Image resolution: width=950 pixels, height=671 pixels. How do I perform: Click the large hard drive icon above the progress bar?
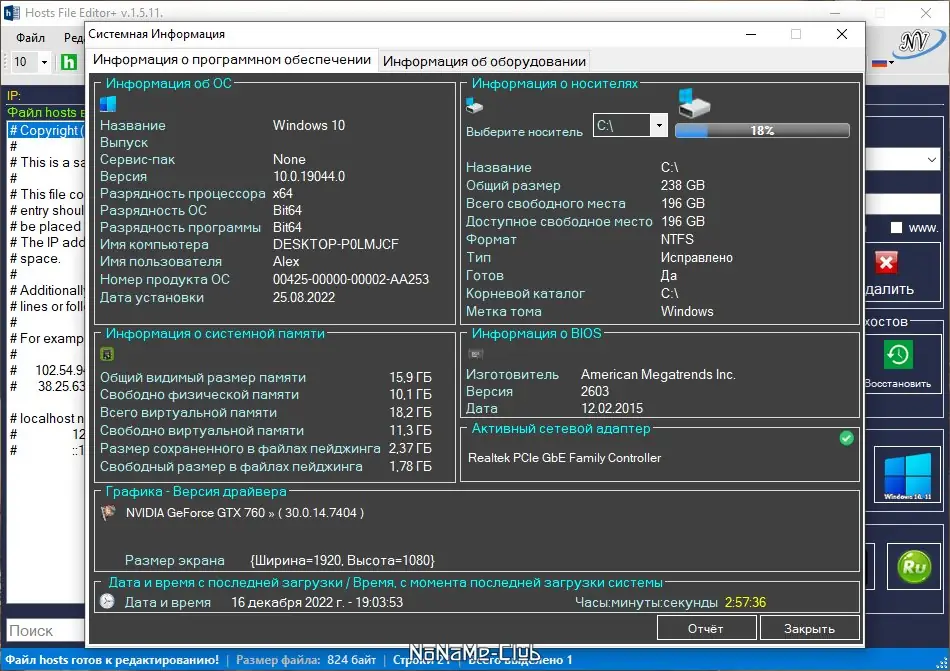(x=693, y=104)
